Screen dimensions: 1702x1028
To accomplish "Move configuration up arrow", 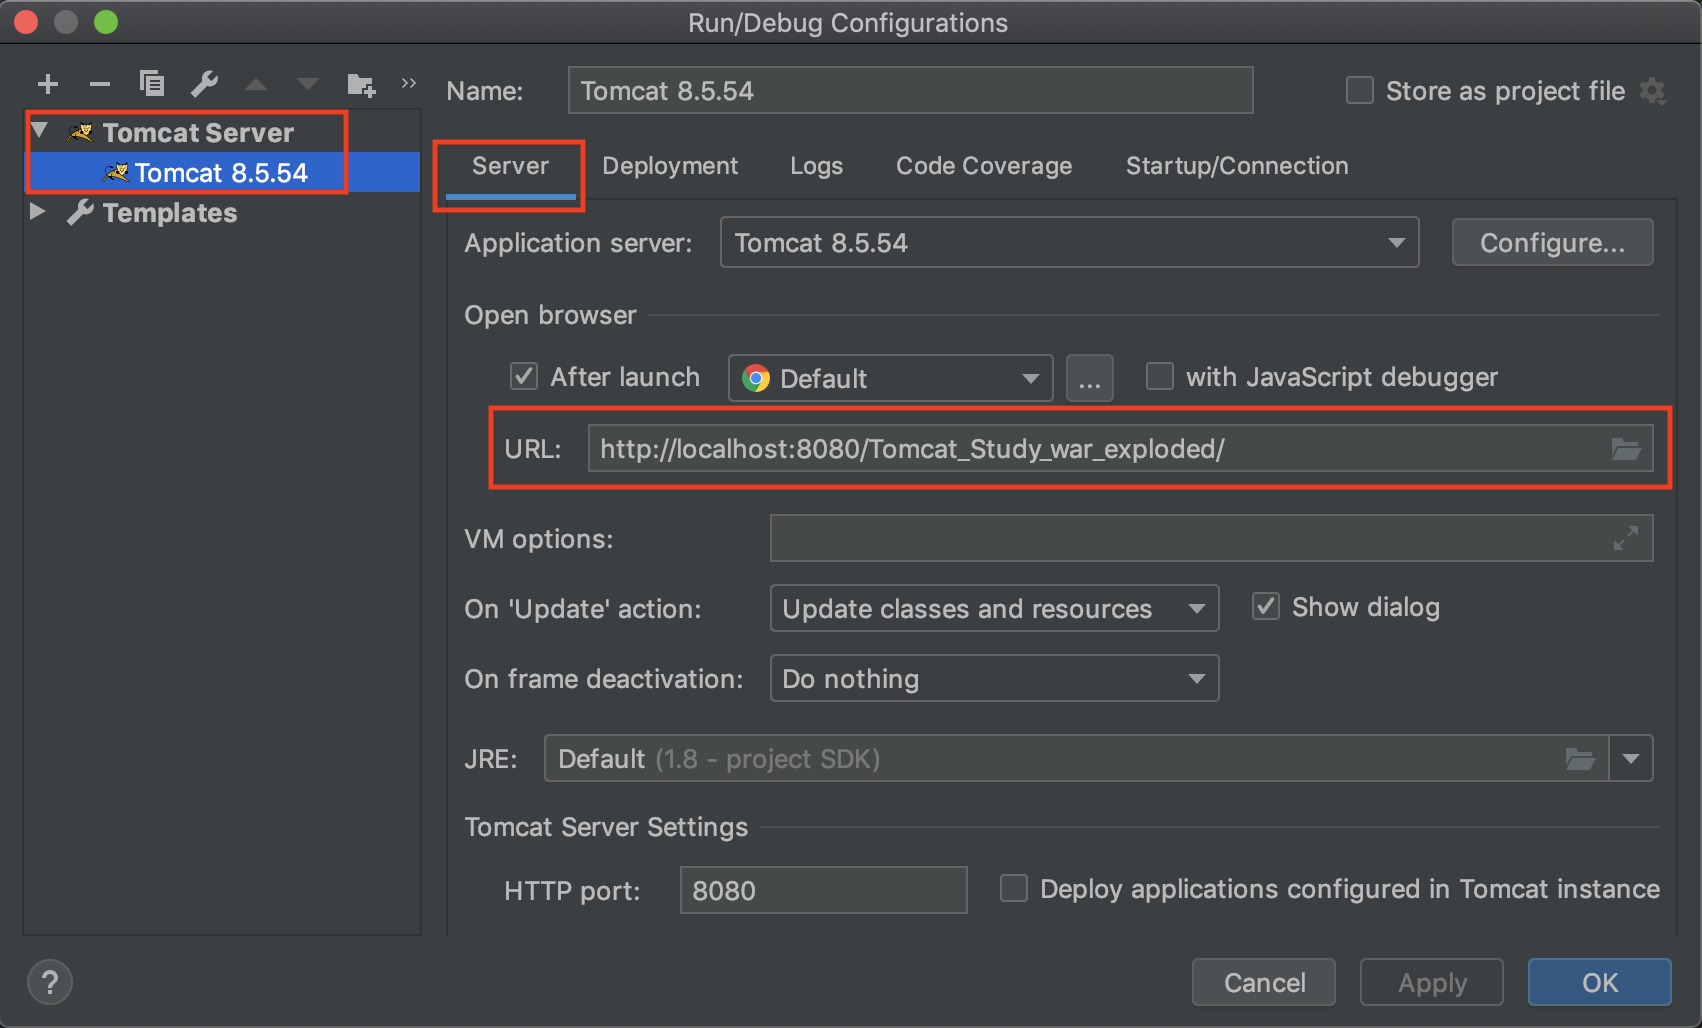I will pos(256,84).
